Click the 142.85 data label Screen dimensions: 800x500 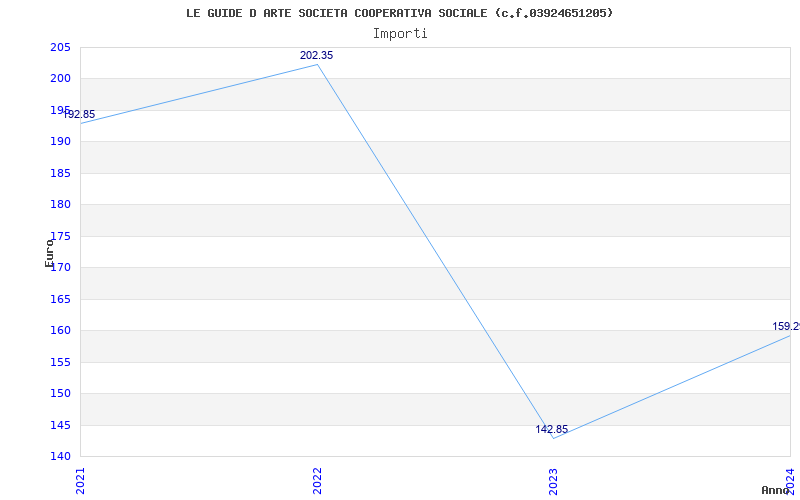click(552, 429)
